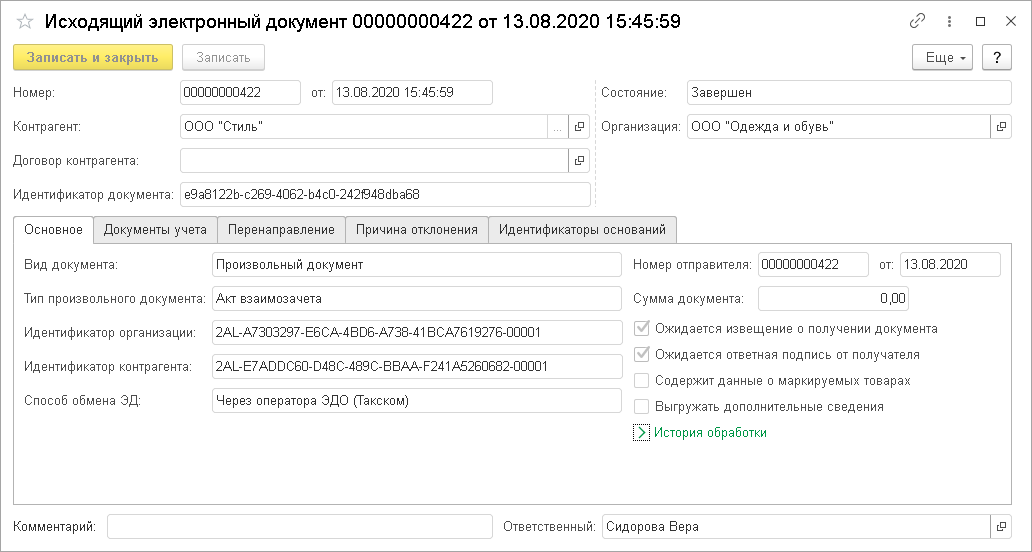
Task: Open more window options (vertical dots icon)
Action: click(949, 21)
